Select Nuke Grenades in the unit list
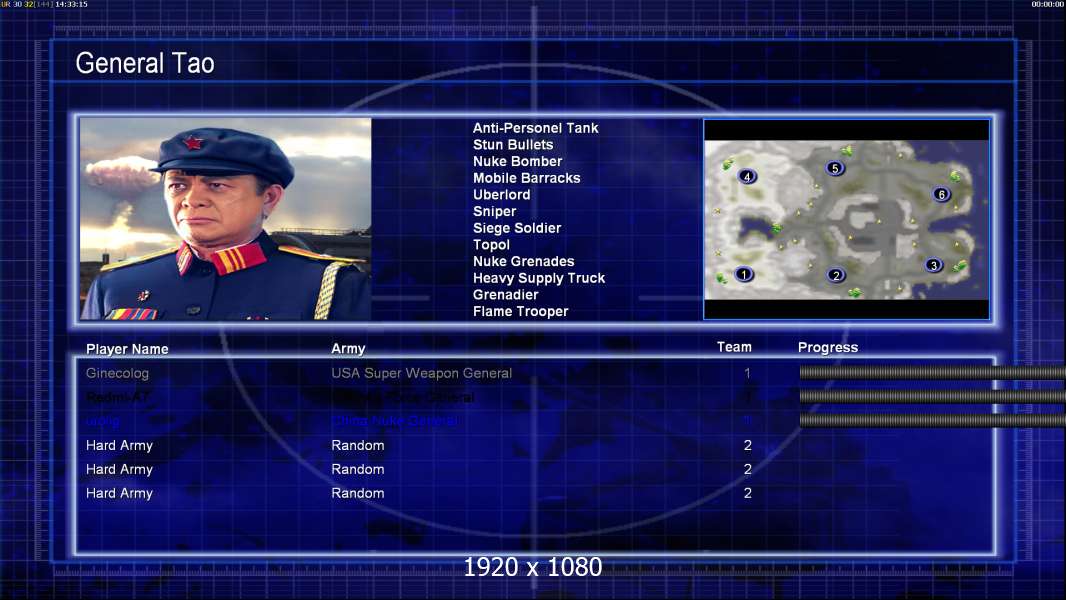 pyautogui.click(x=523, y=262)
